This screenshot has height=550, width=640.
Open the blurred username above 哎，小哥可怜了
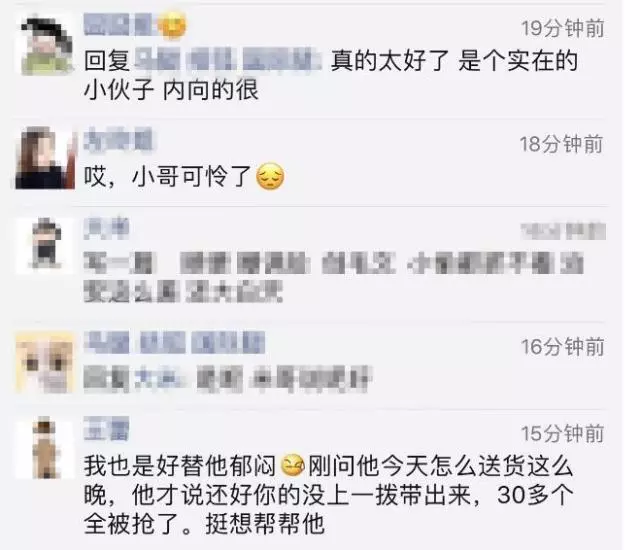point(118,140)
